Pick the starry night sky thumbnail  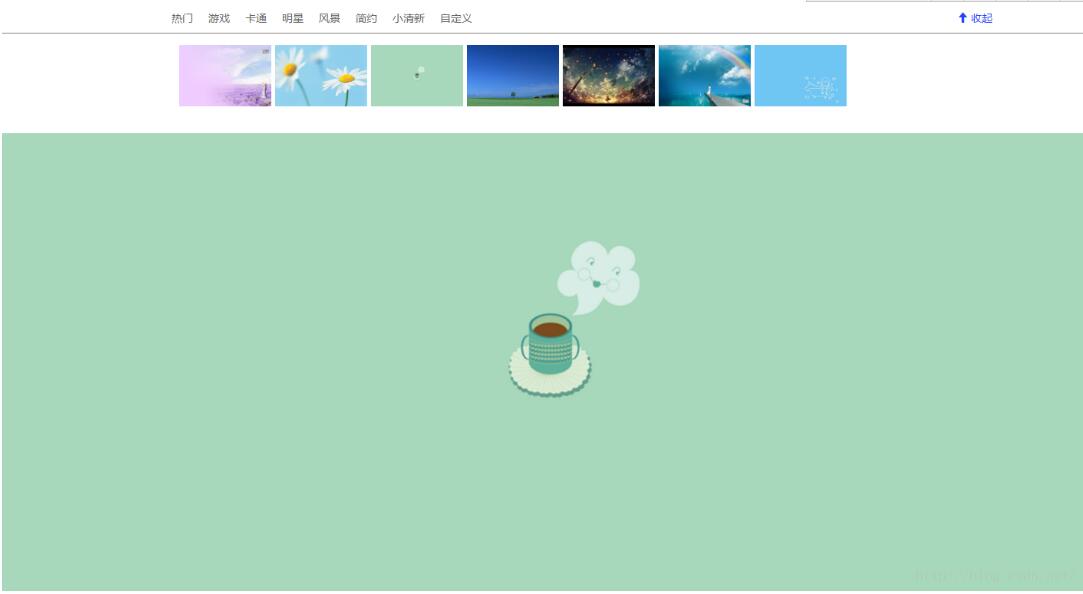[x=609, y=75]
